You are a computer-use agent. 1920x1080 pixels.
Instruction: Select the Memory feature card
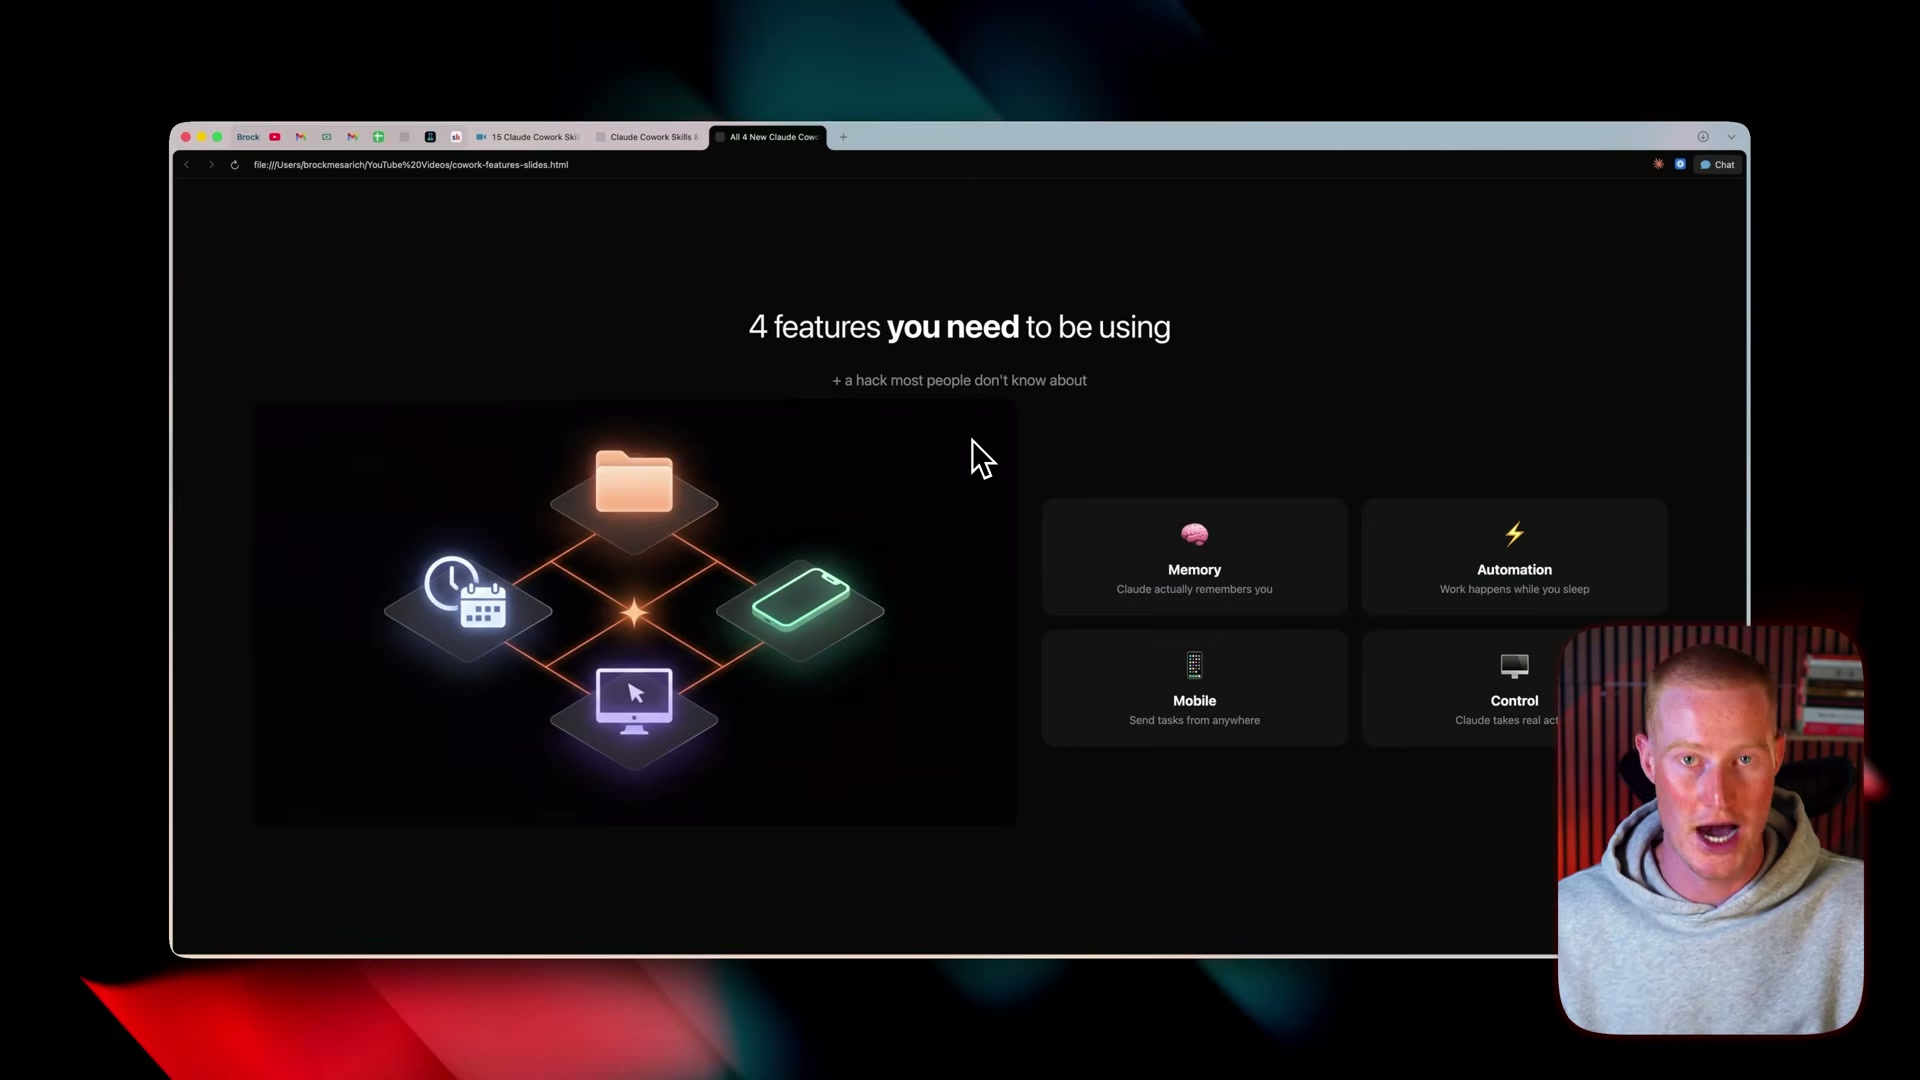[x=1194, y=557]
